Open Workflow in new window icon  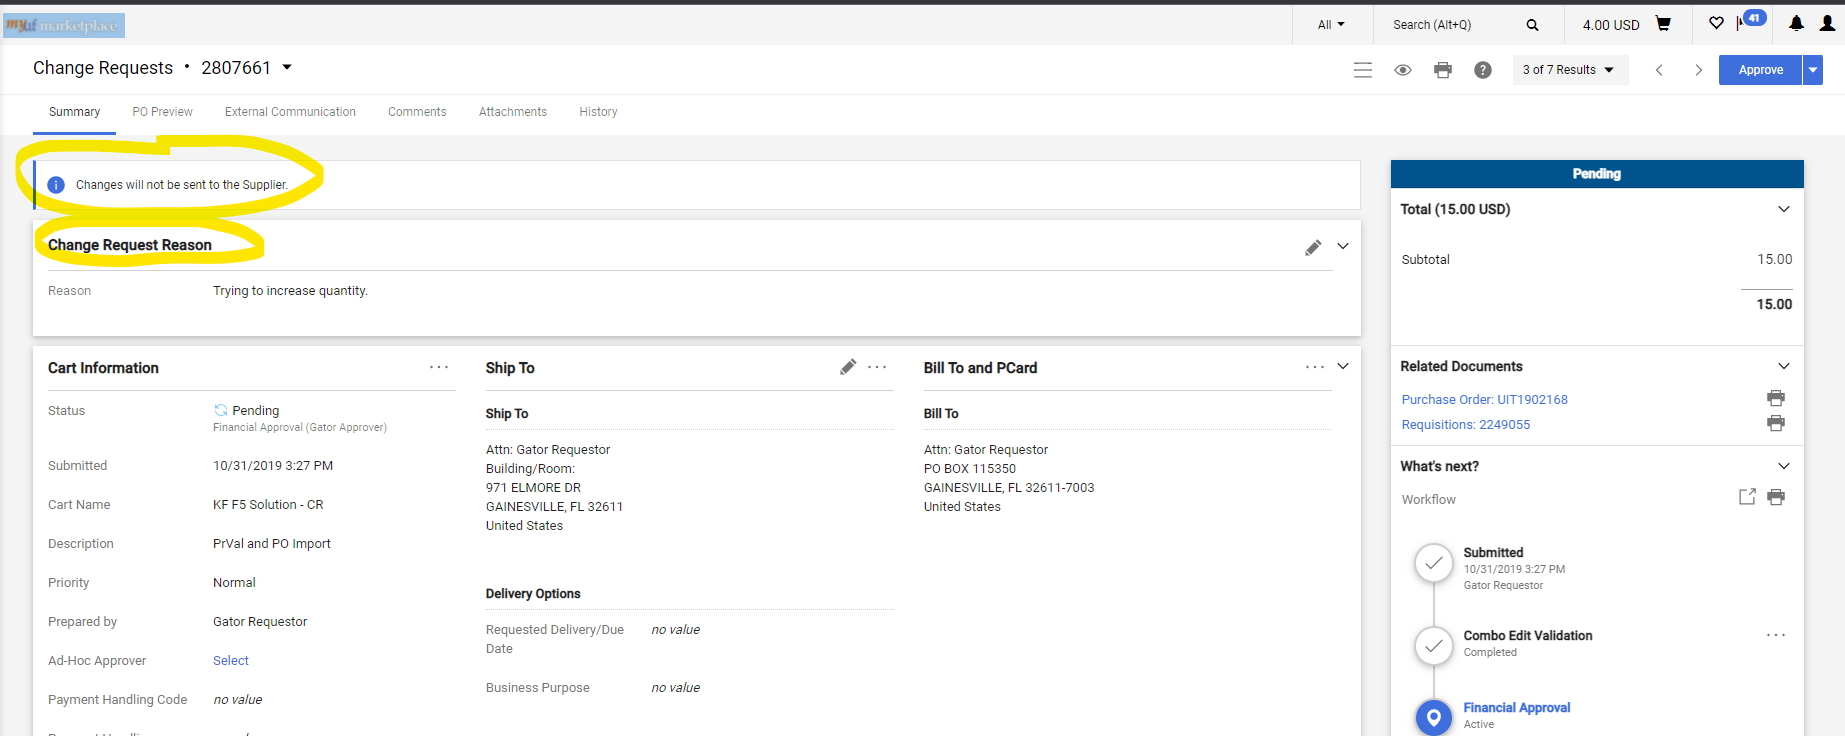pyautogui.click(x=1747, y=497)
